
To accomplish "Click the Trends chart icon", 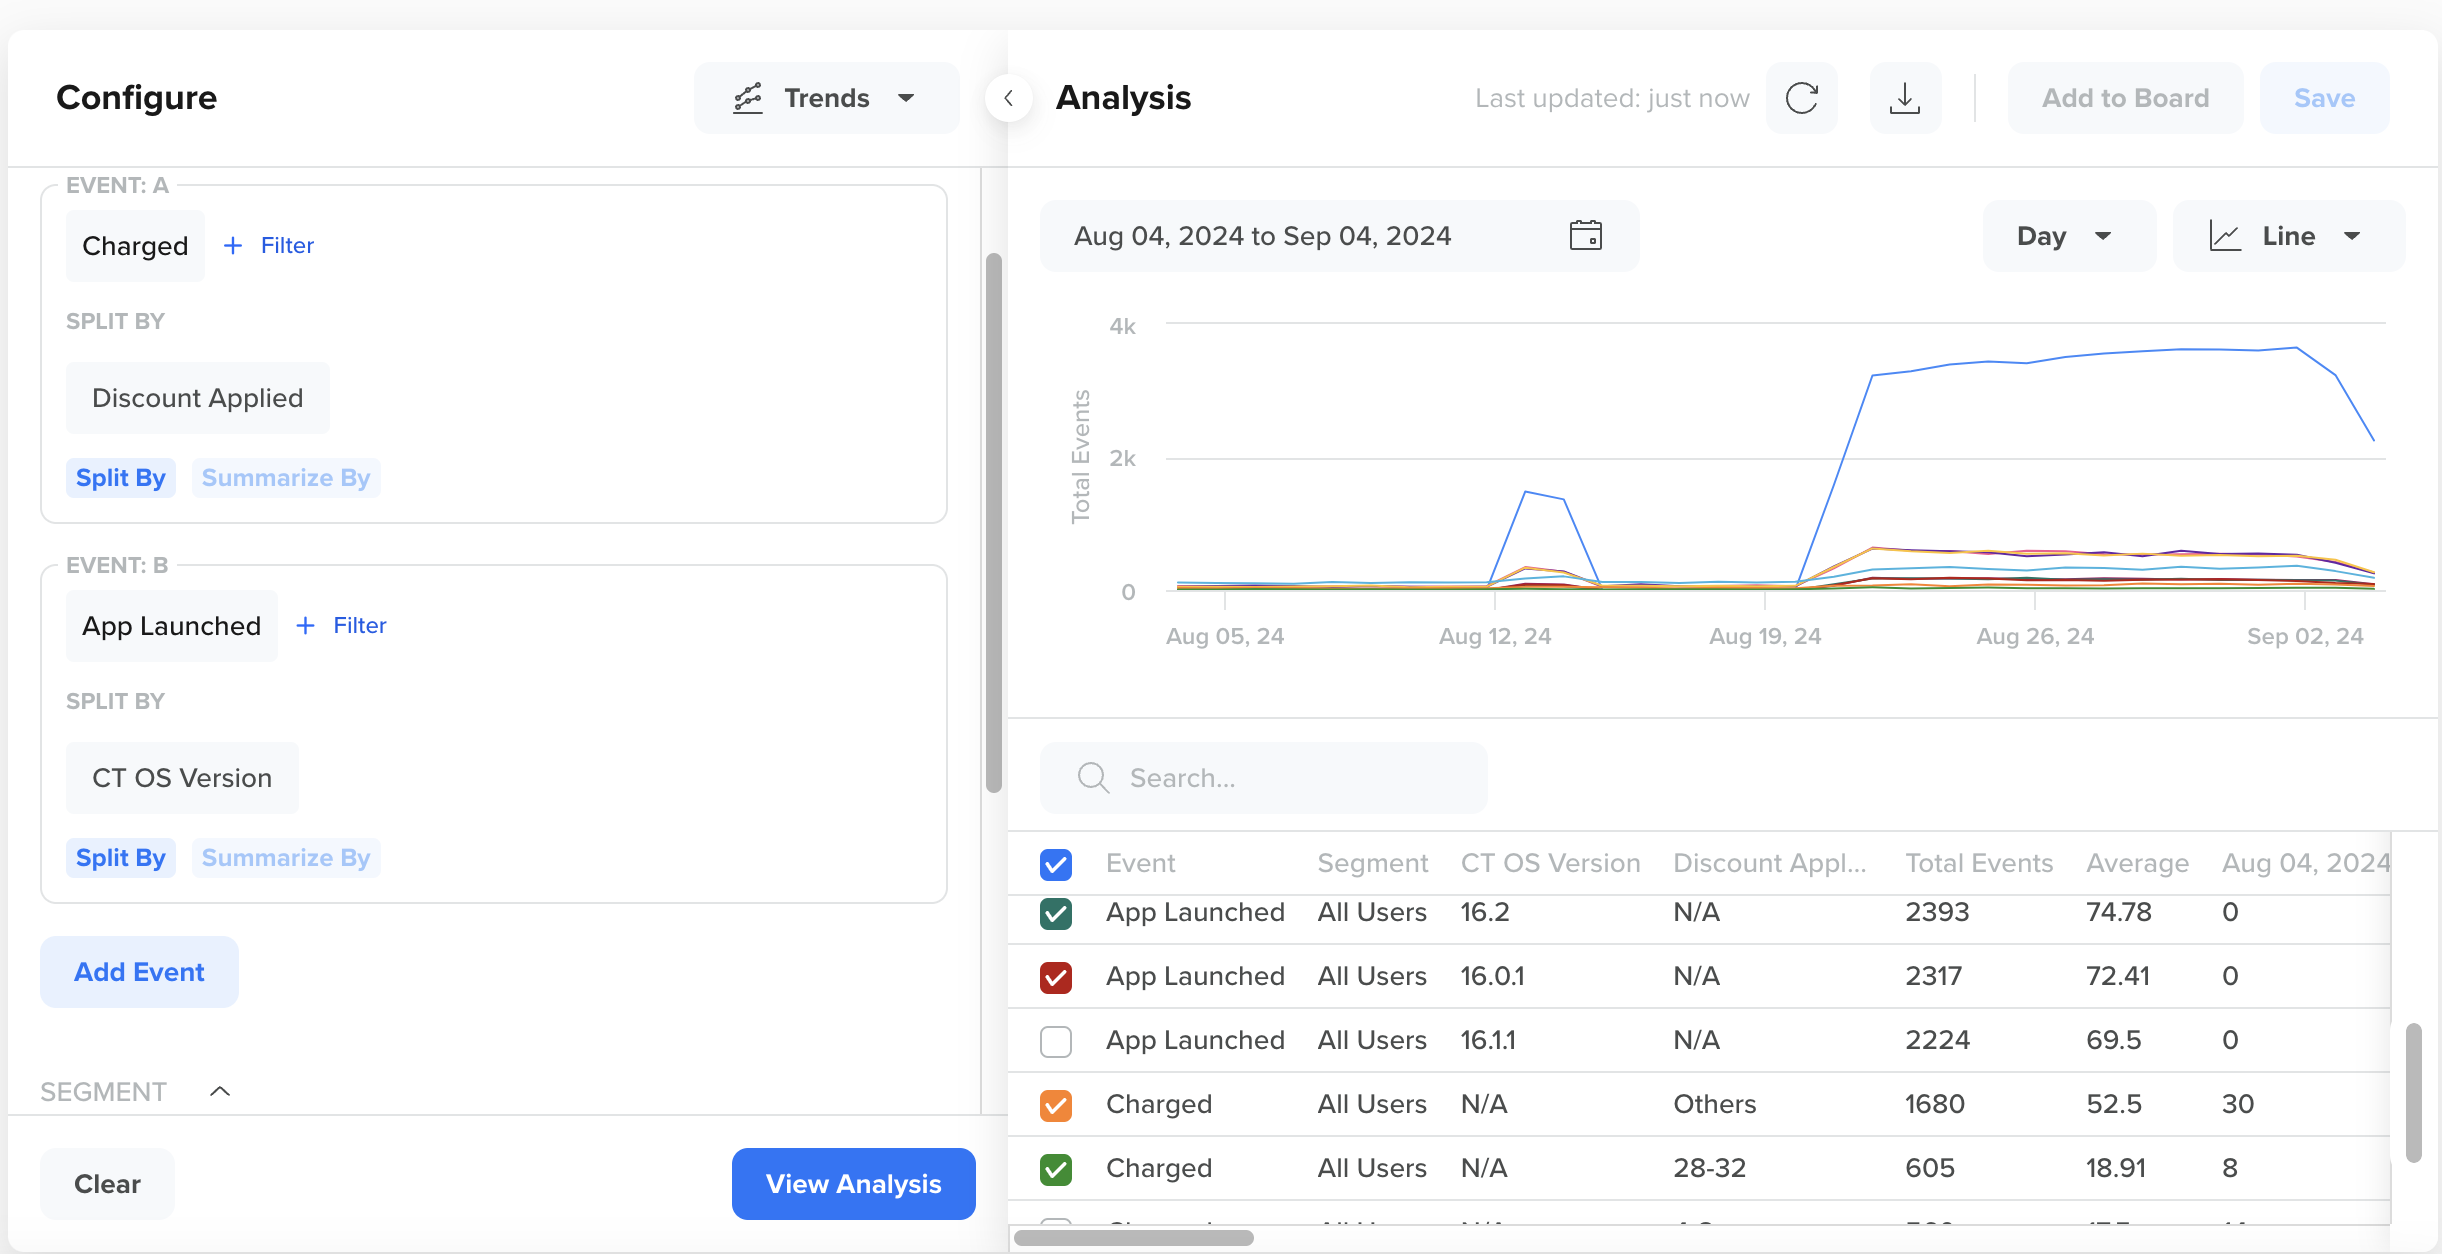I will click(748, 98).
